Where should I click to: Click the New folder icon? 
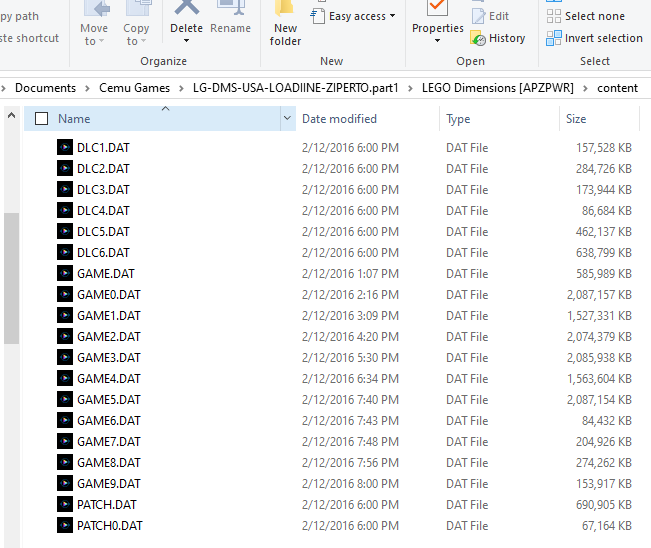[x=285, y=9]
